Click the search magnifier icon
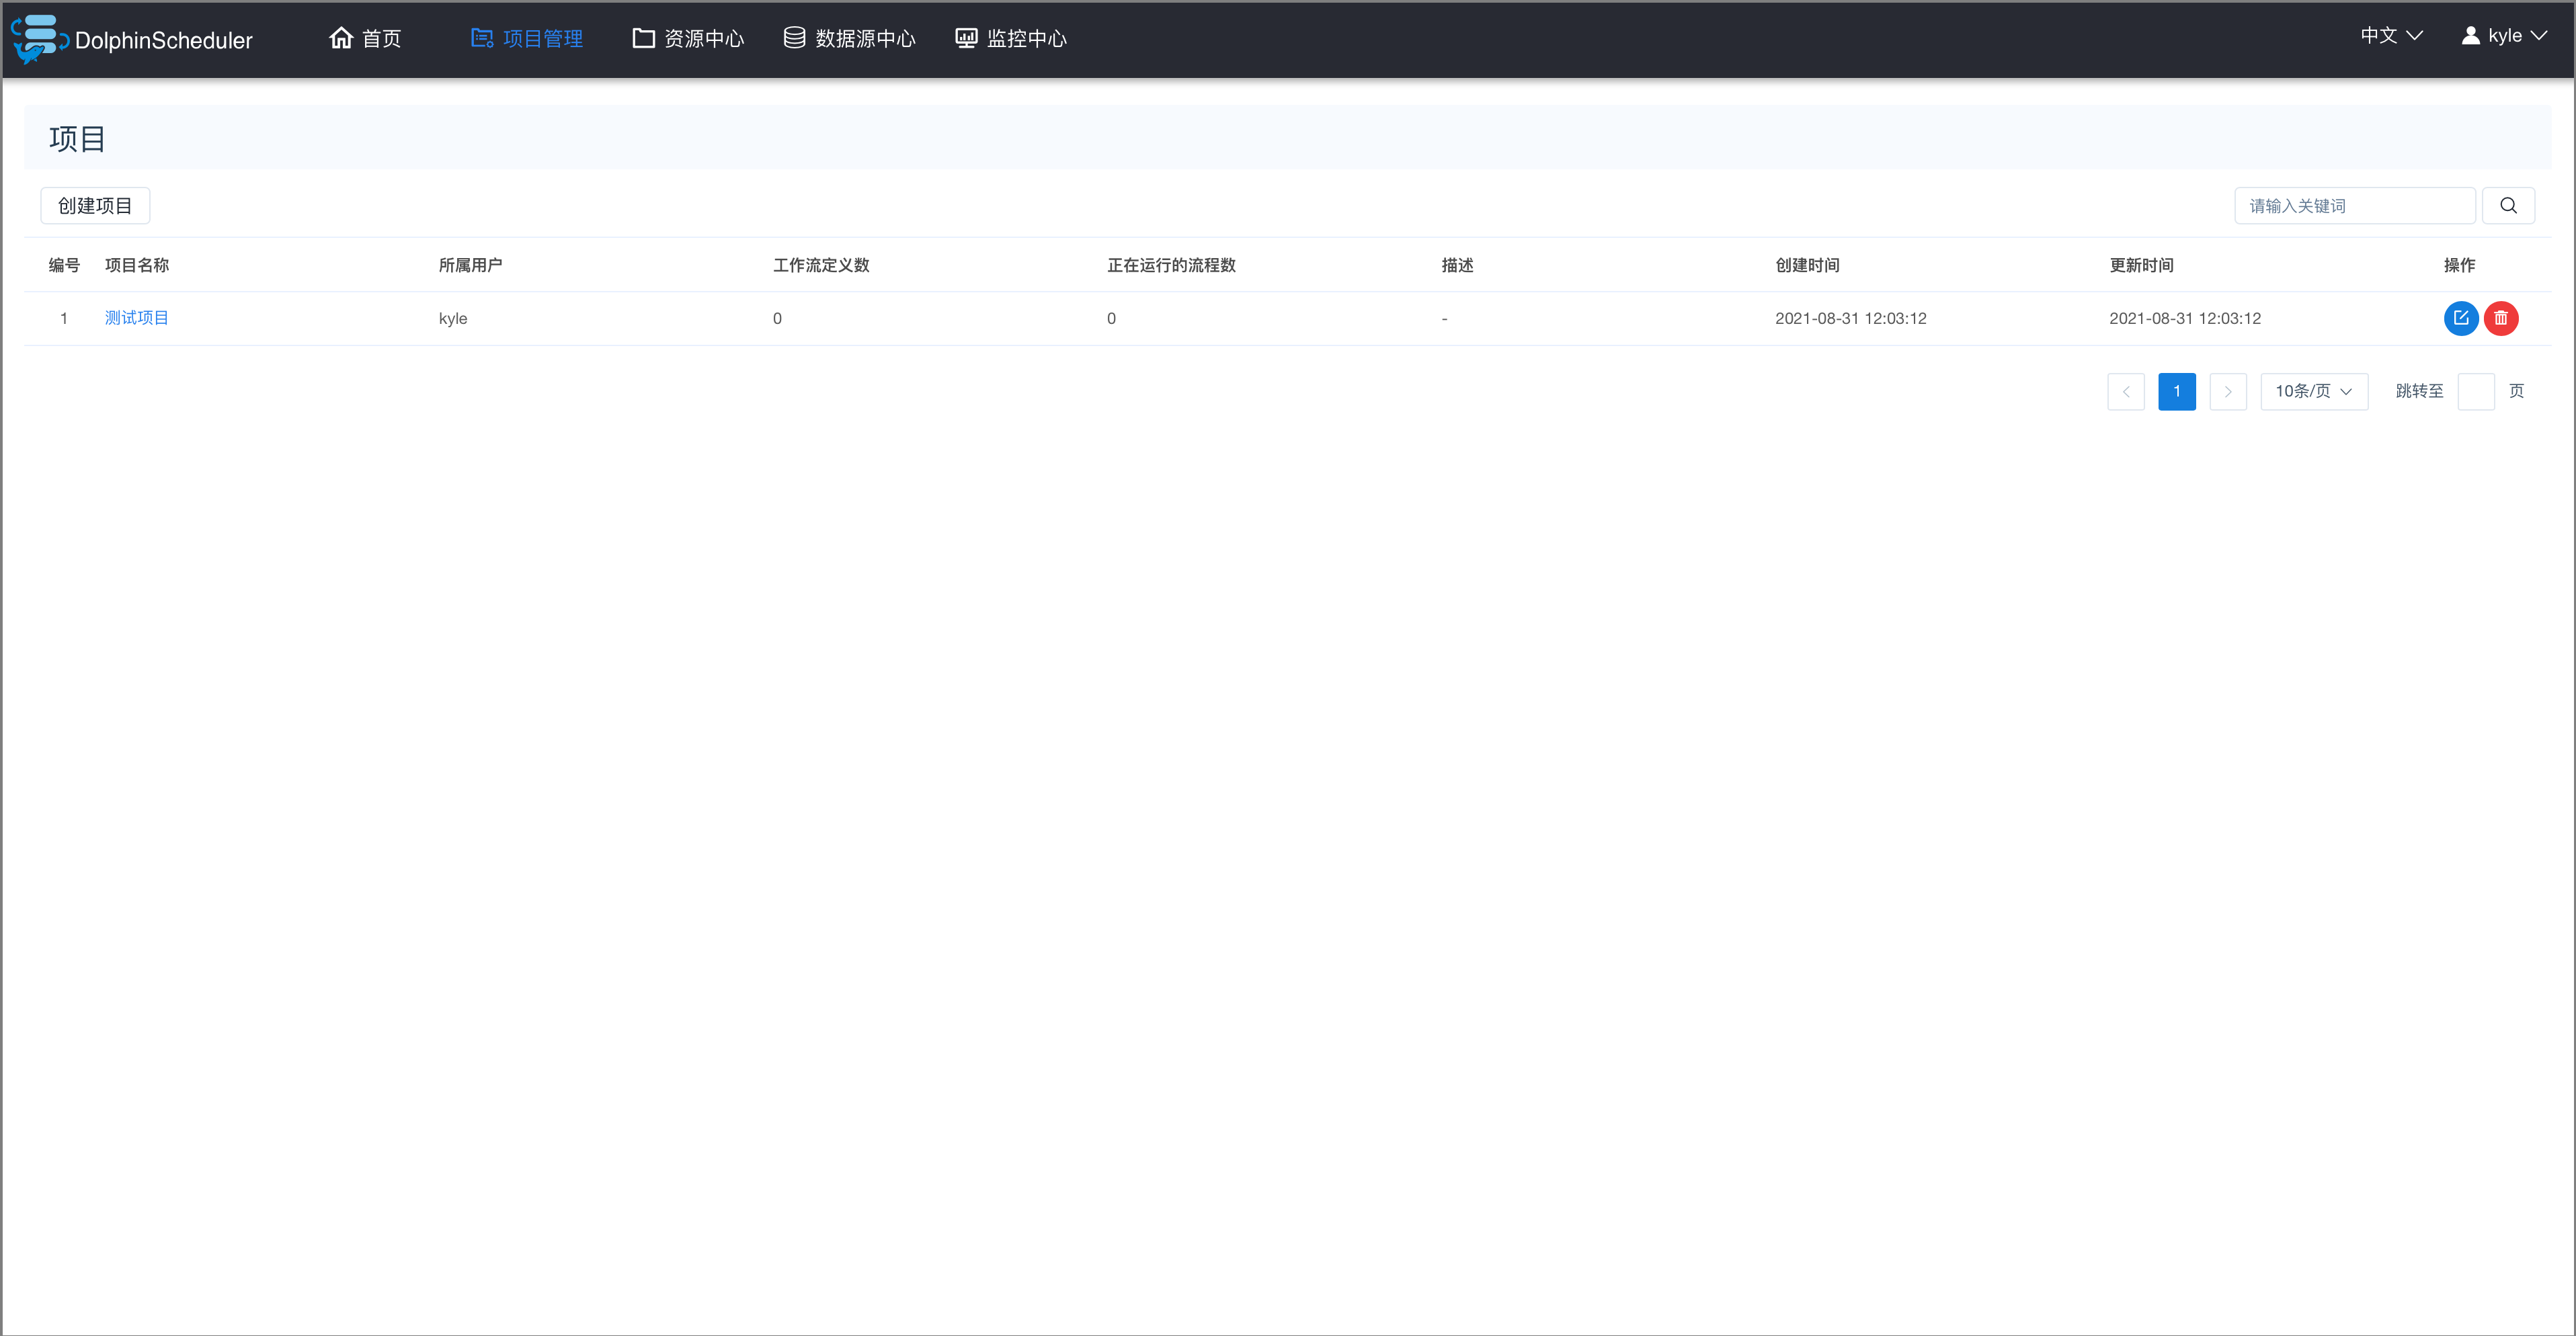Viewport: 2576px width, 1336px height. pyautogui.click(x=2508, y=205)
